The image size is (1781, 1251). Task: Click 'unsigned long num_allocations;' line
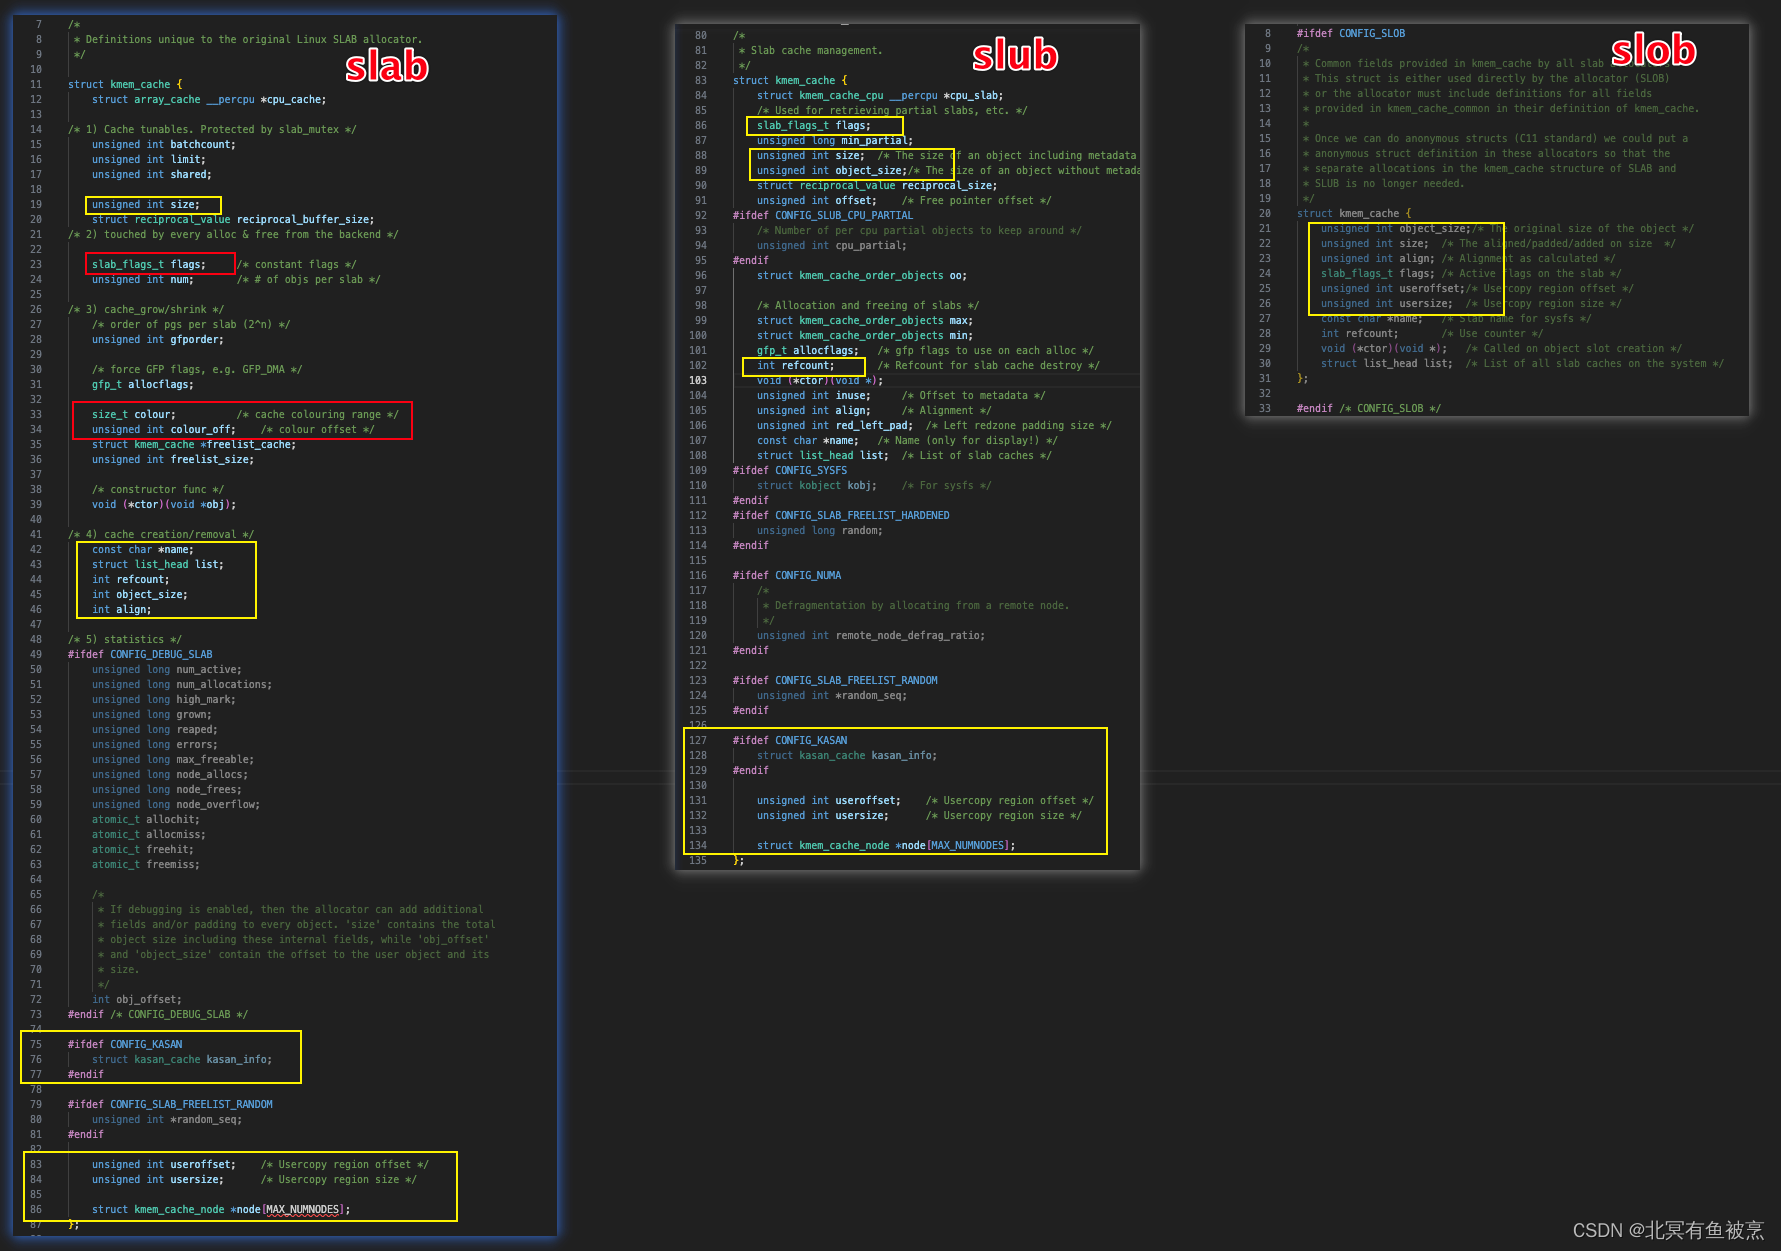tap(182, 684)
